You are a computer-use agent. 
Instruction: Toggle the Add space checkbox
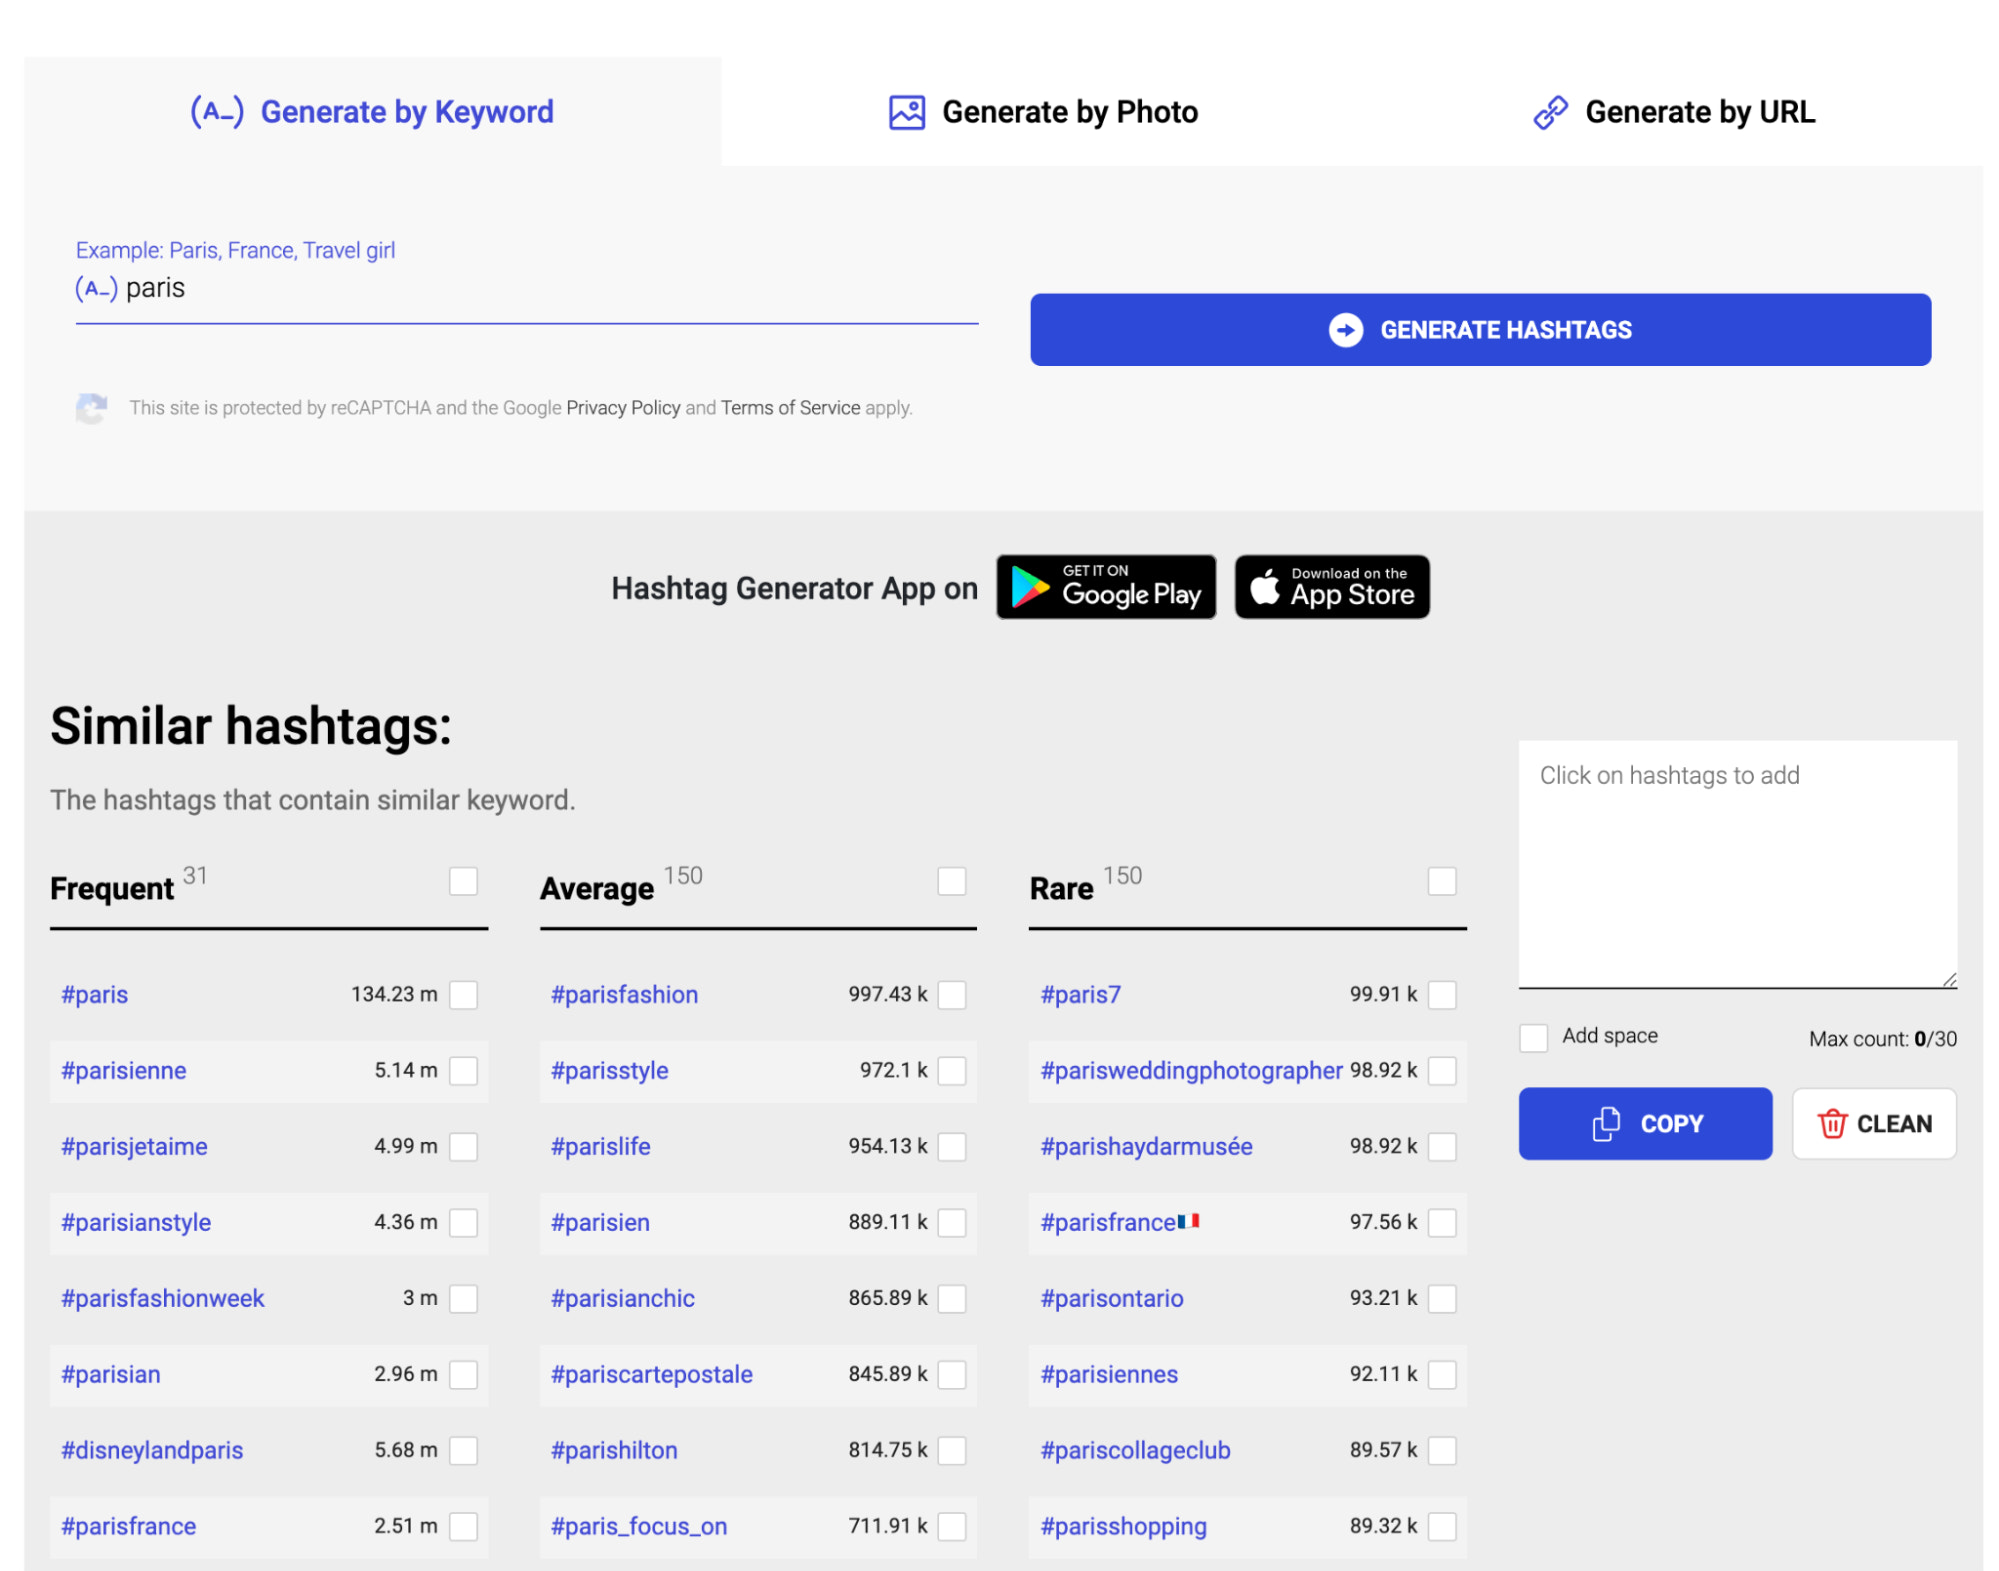(1532, 1035)
